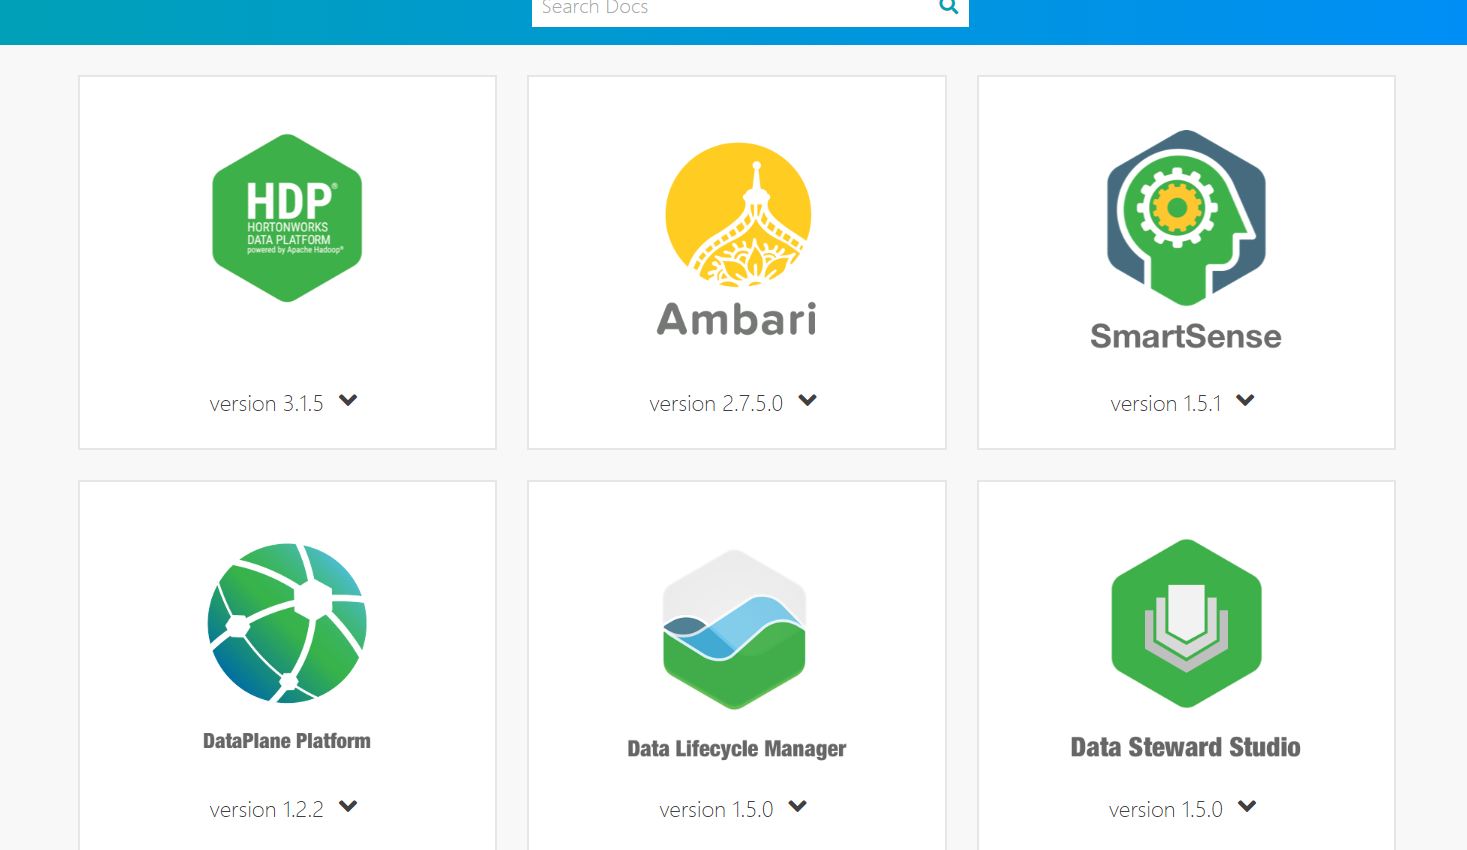Select the SmartSense head-and-gear logo
This screenshot has height=850, width=1467.
1186,217
